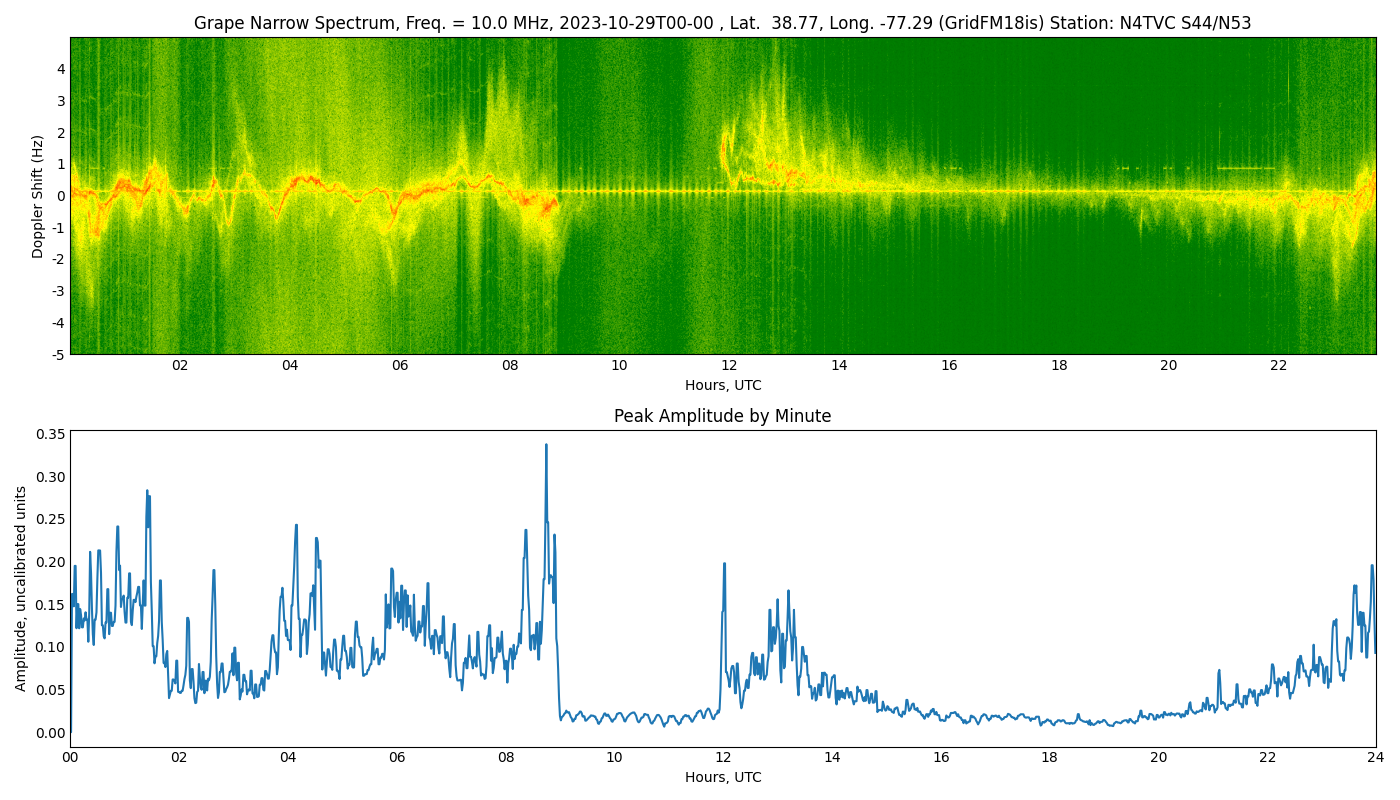Click the Amplitude, uncalibrated units axis label
Viewport: 1400px width, 800px height.
tap(21, 588)
